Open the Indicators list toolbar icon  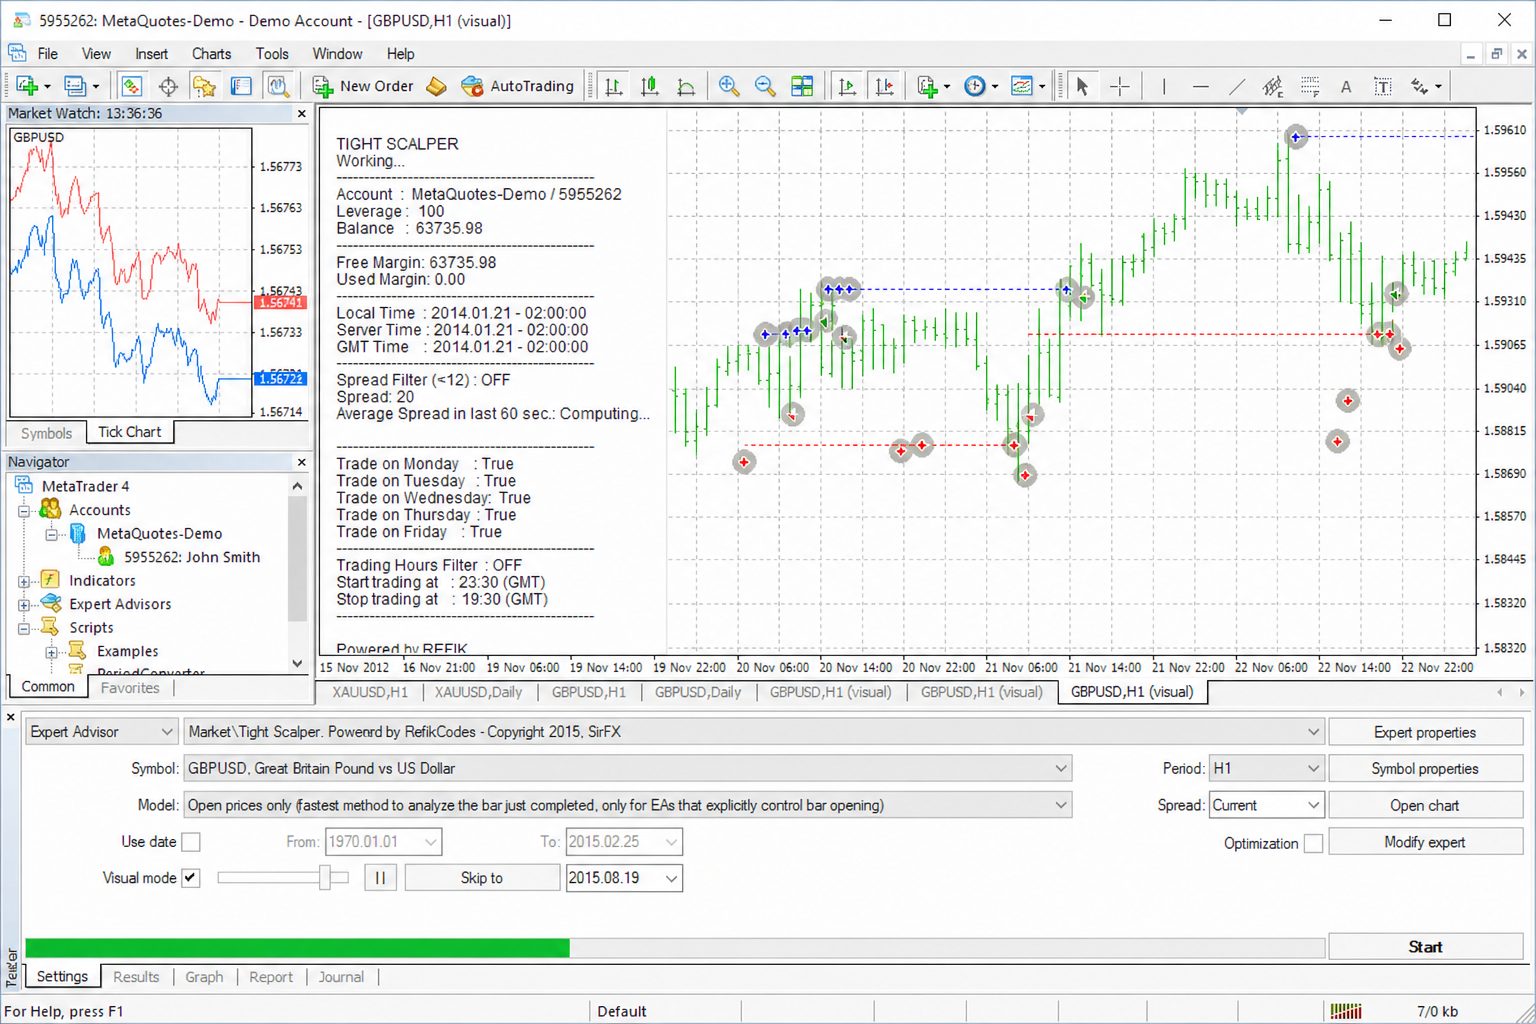(928, 86)
